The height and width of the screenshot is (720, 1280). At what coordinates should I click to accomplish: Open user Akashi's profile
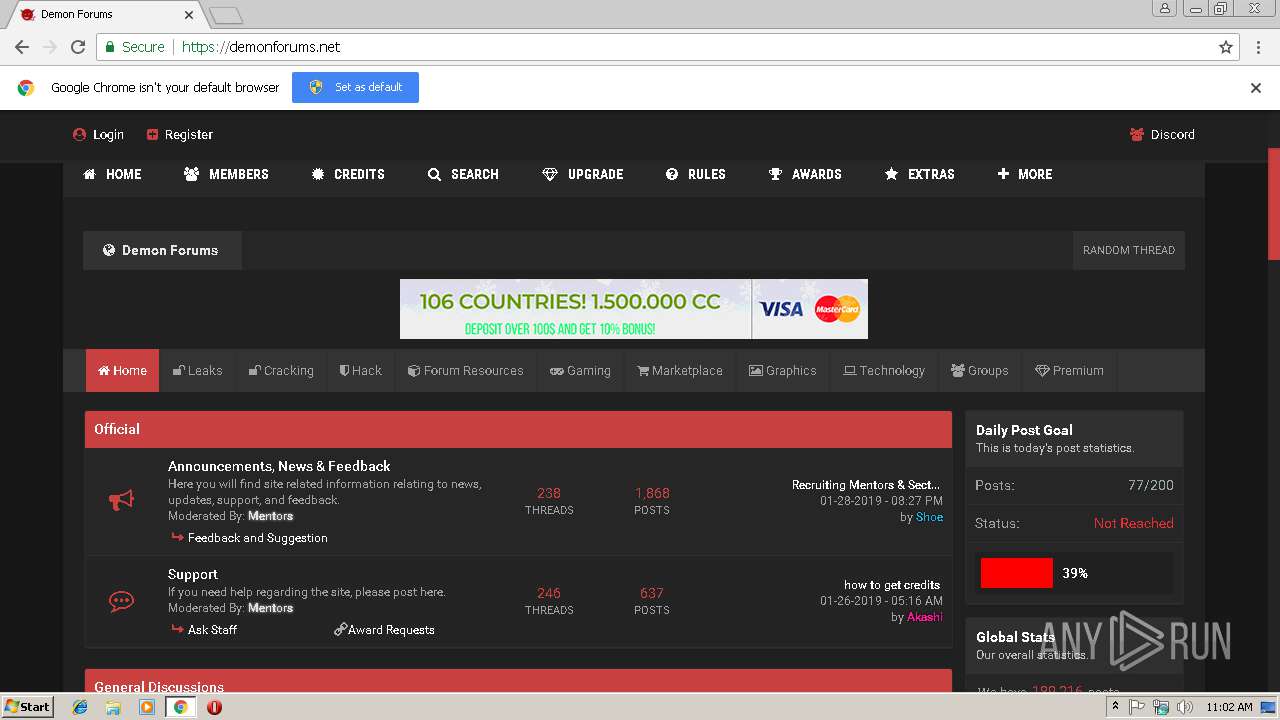925,617
